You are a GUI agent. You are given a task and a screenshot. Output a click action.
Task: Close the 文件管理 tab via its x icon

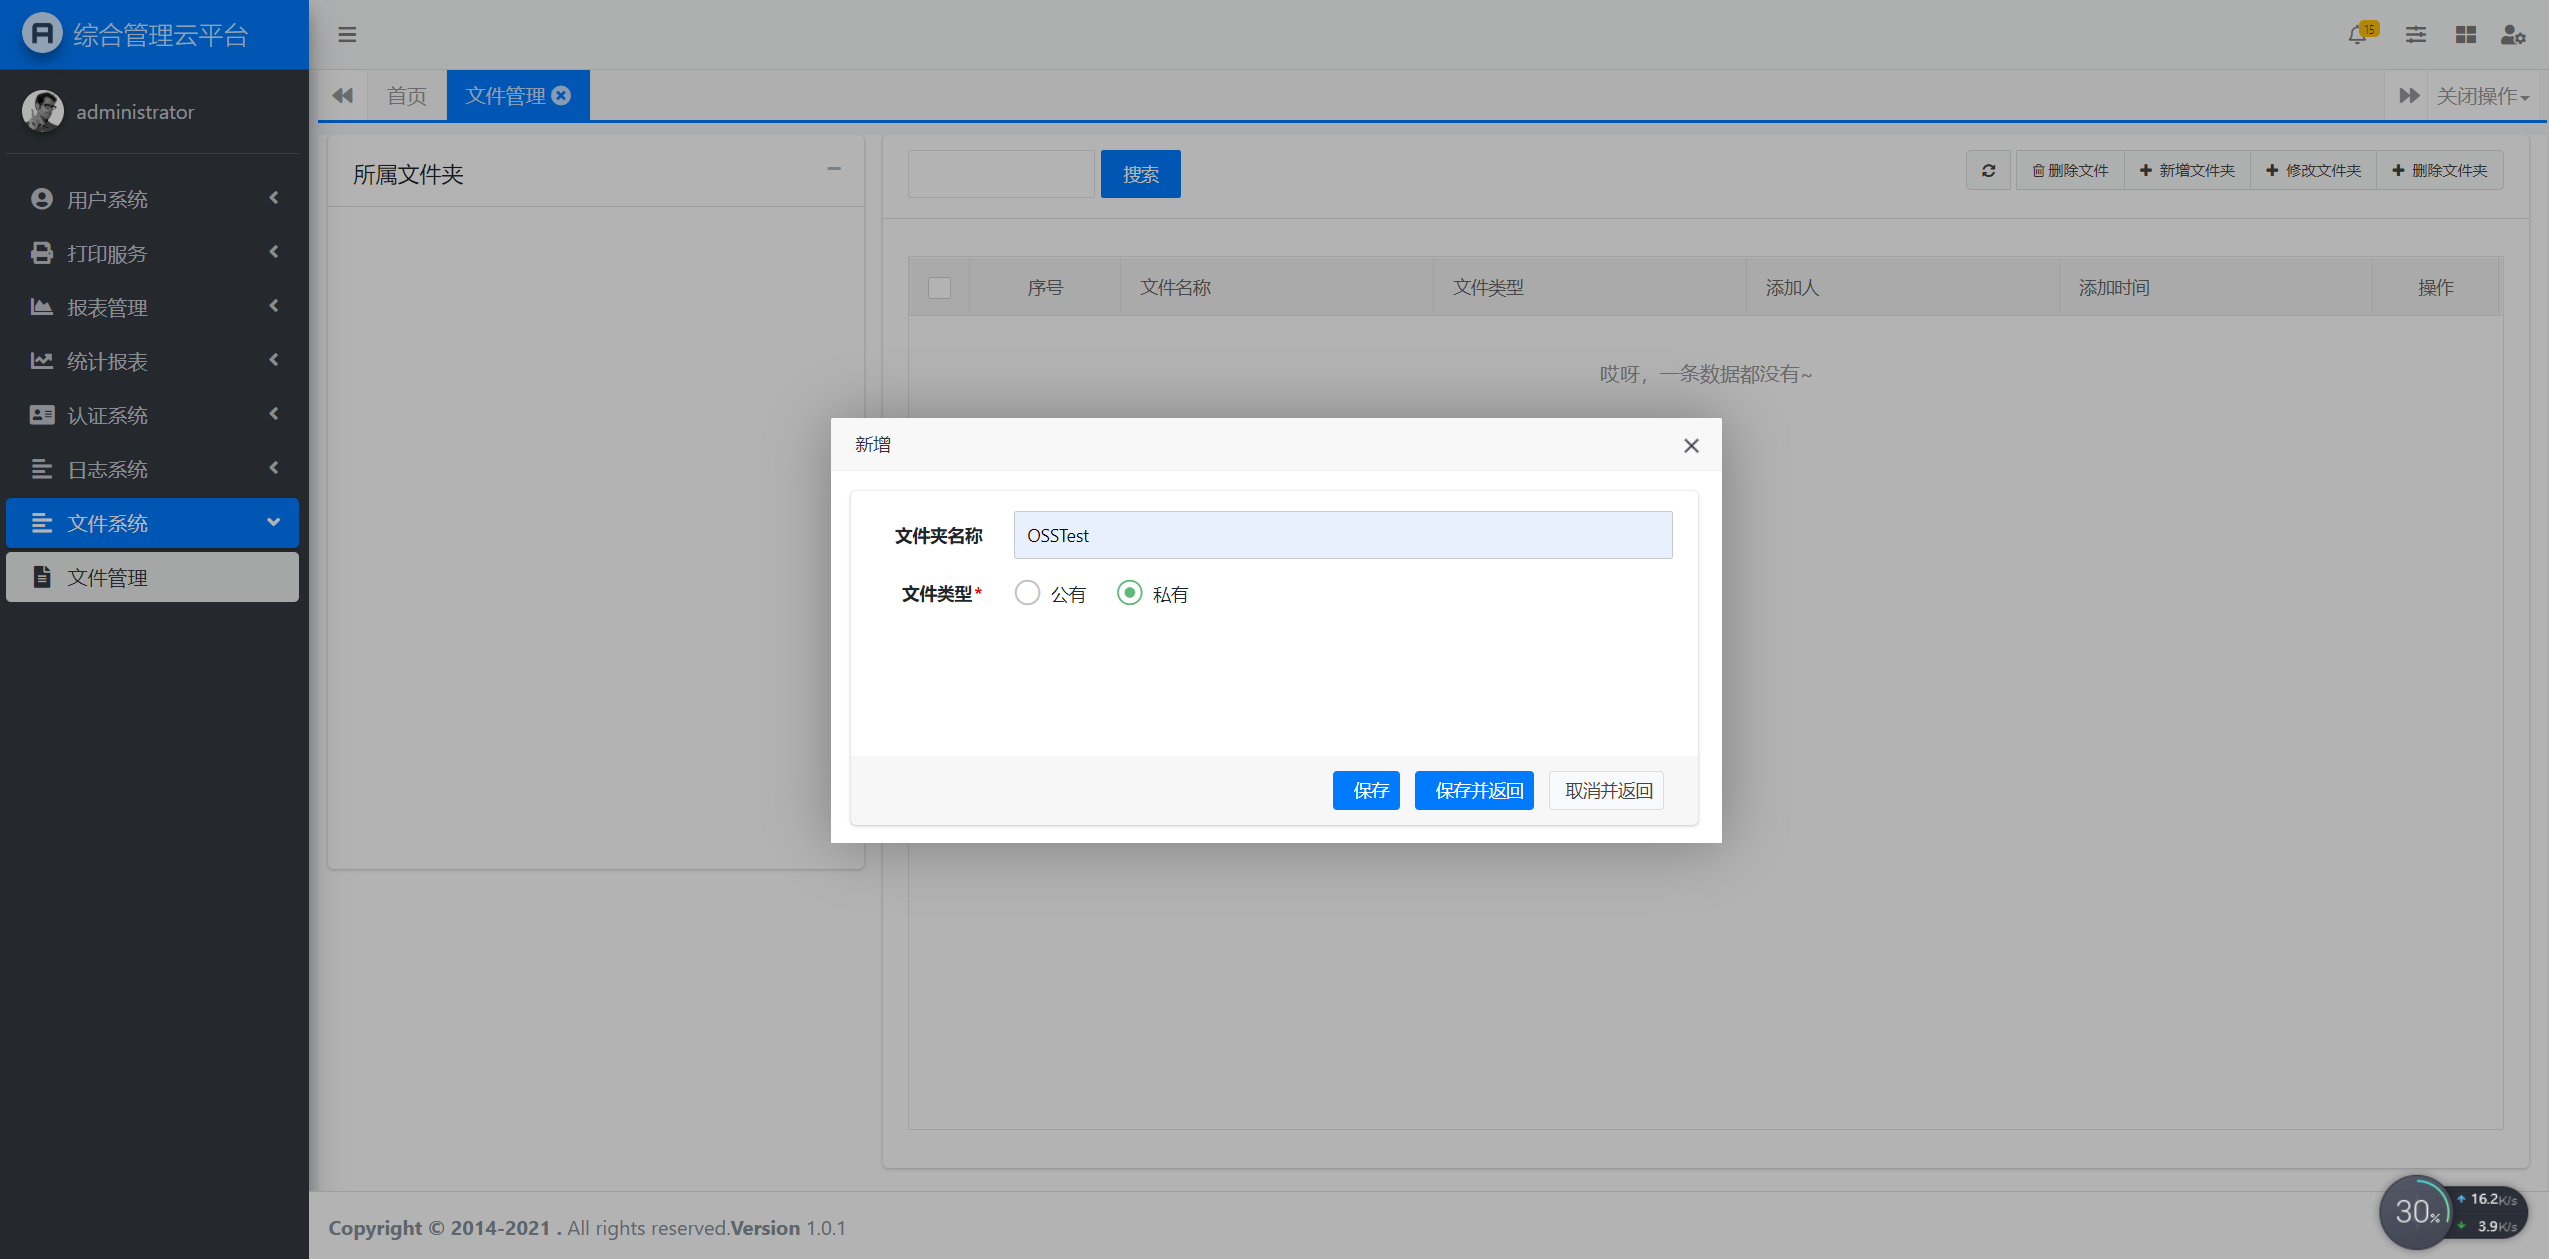pyautogui.click(x=562, y=95)
